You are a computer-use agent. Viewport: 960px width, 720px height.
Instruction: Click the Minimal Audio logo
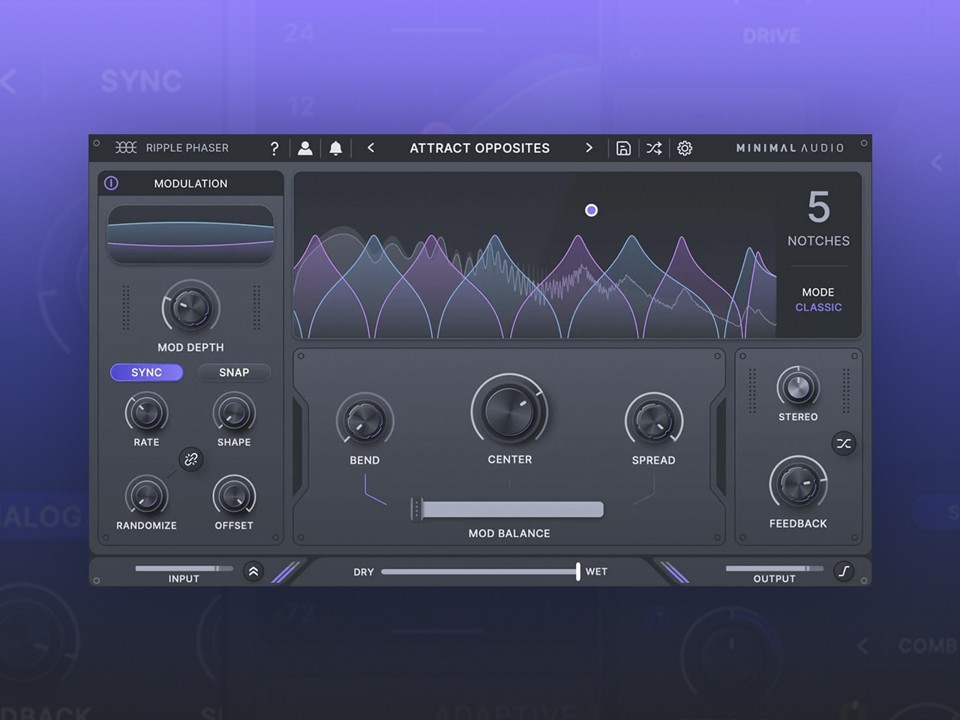click(x=790, y=148)
